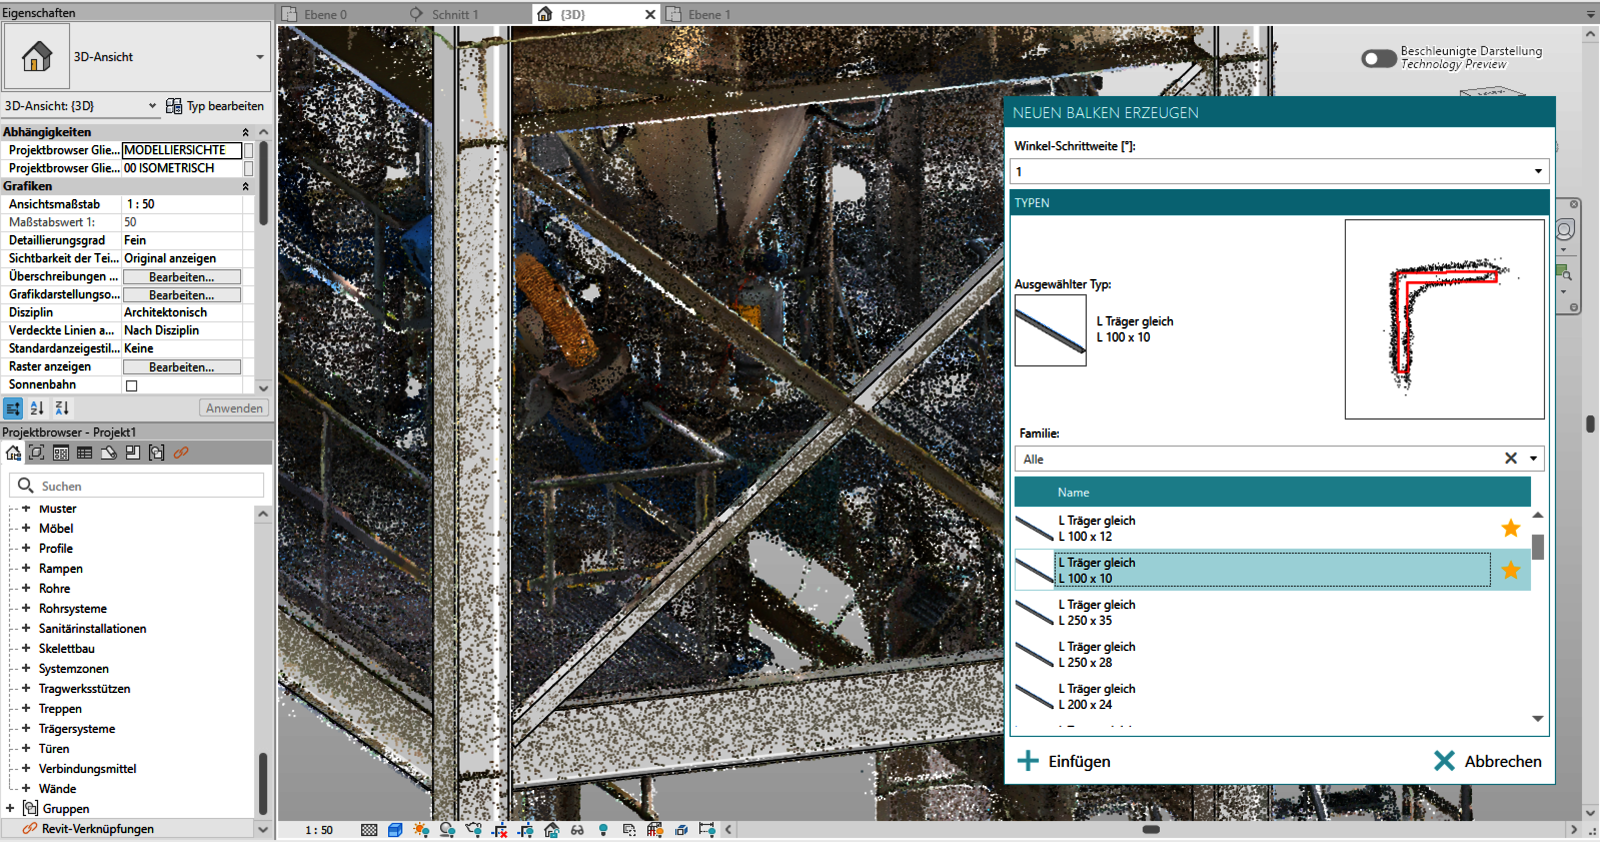Click the temporary hide glasses icon
The height and width of the screenshot is (842, 1600).
point(577,830)
